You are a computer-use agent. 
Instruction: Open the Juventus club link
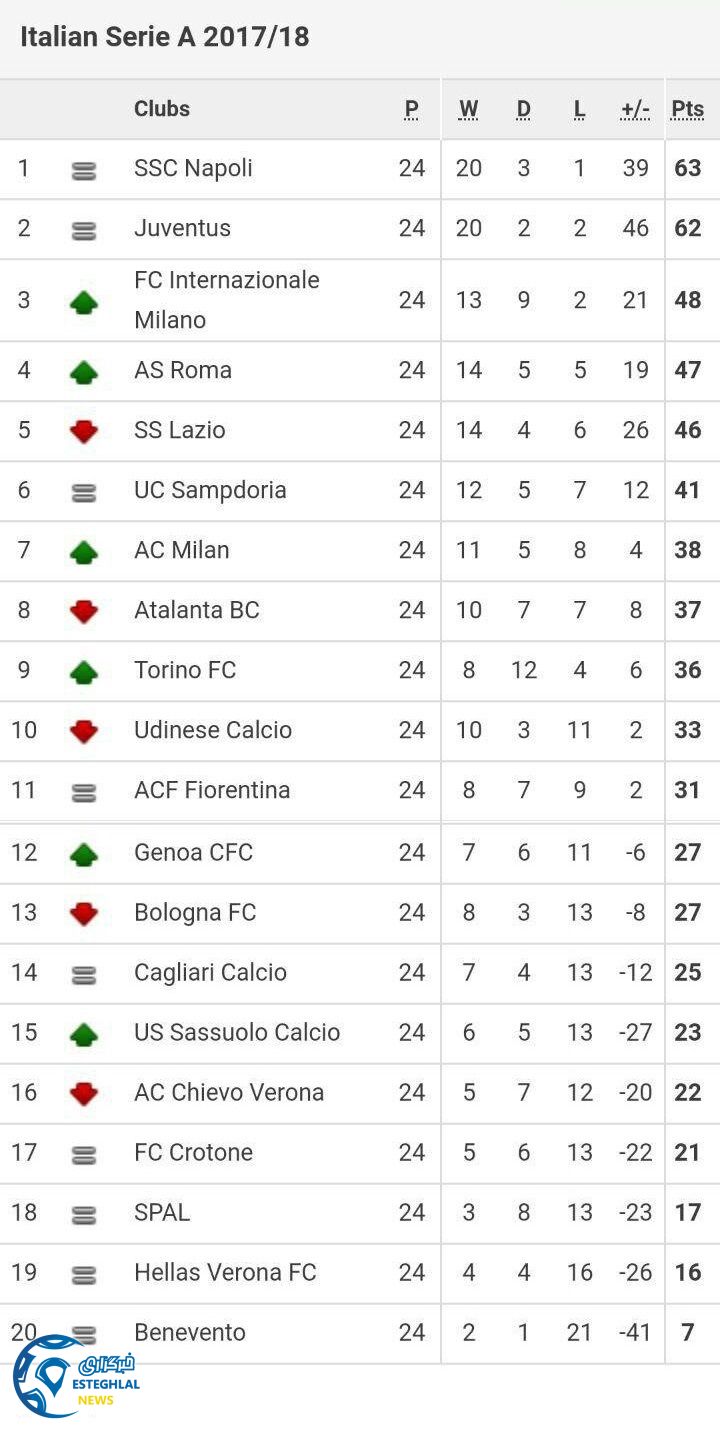(x=182, y=228)
